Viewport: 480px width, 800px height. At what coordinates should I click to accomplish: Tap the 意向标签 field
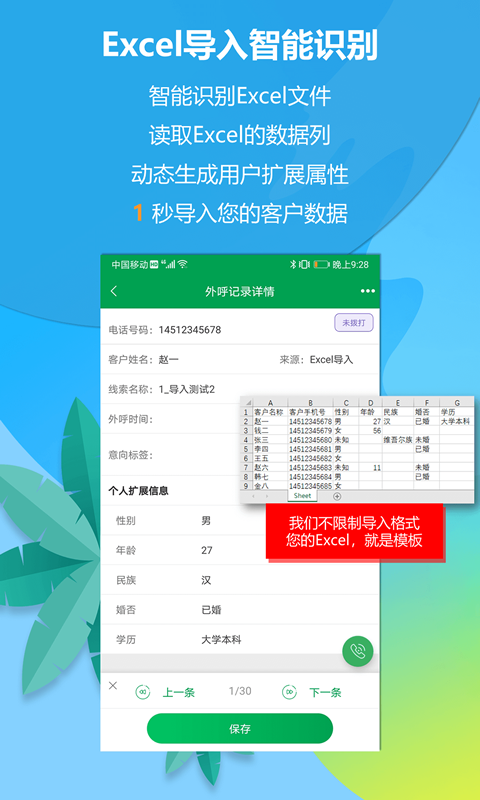pyautogui.click(x=240, y=455)
